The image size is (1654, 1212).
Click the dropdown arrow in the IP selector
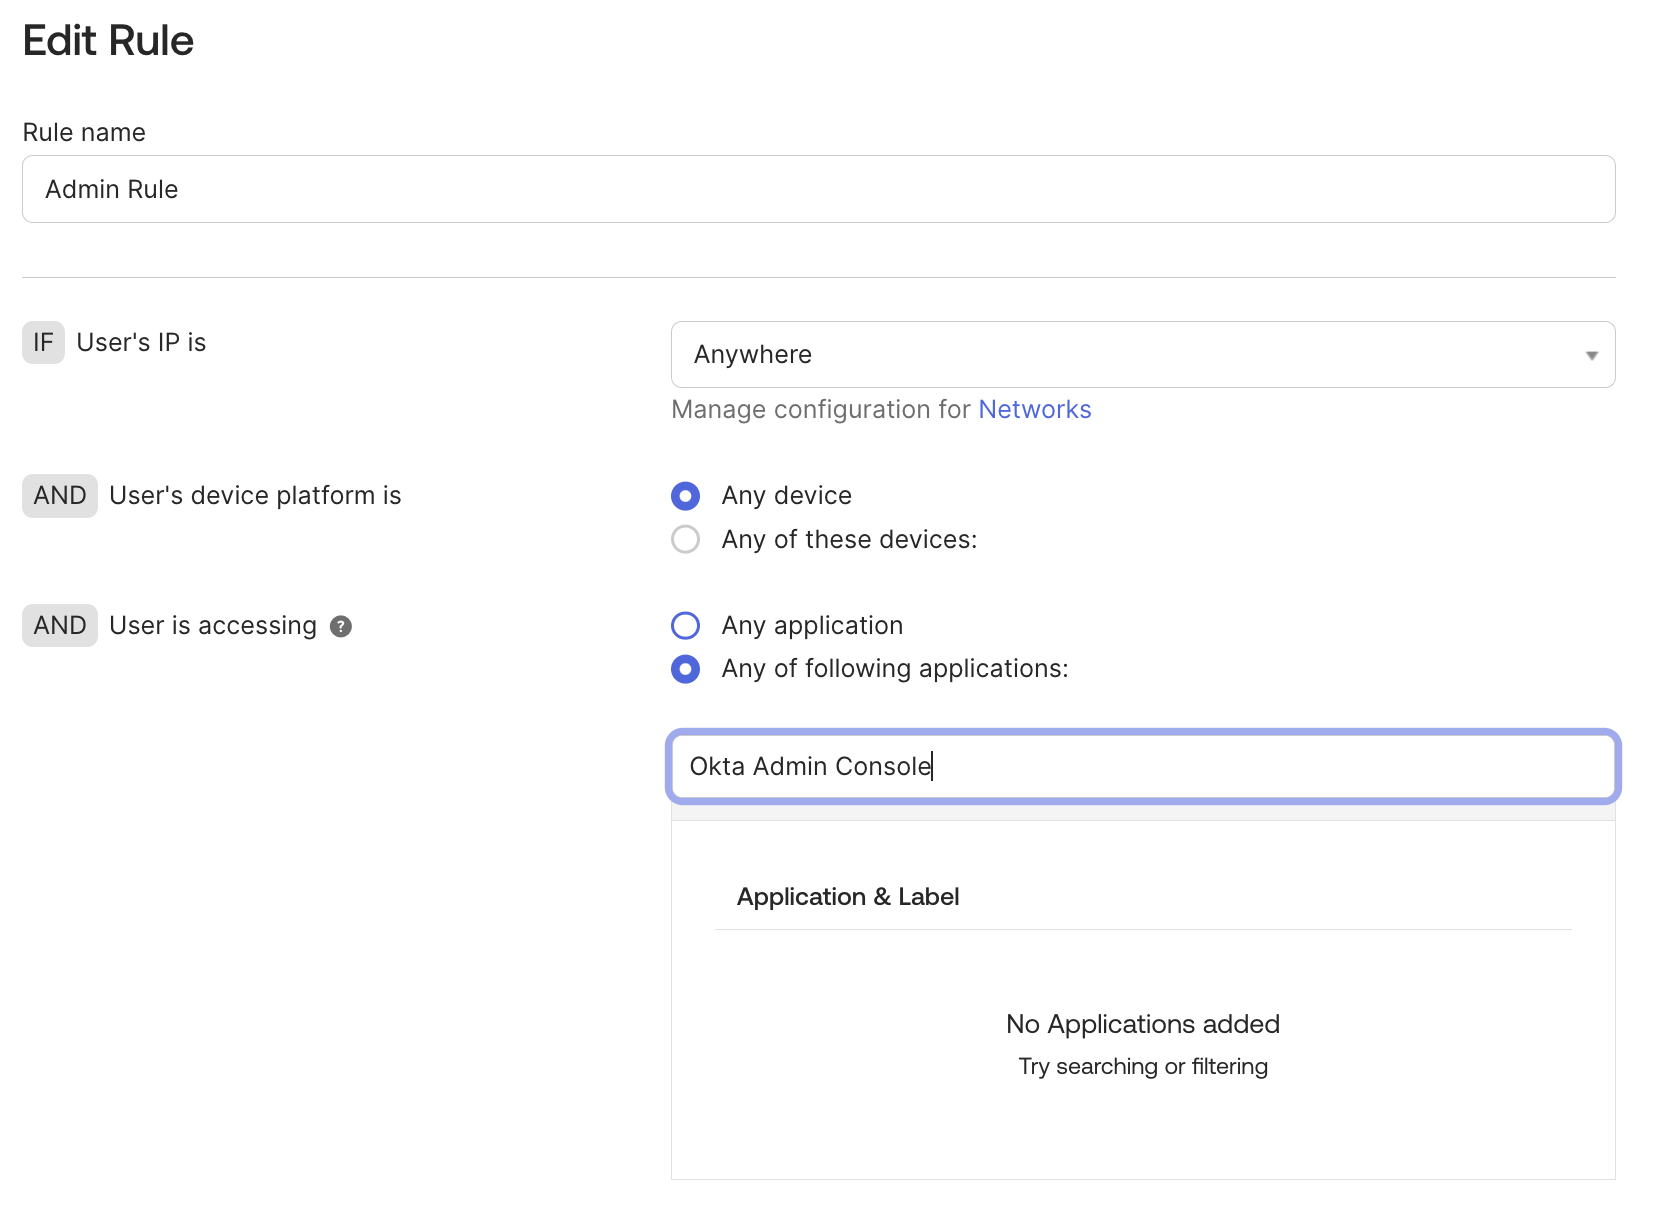(x=1591, y=355)
